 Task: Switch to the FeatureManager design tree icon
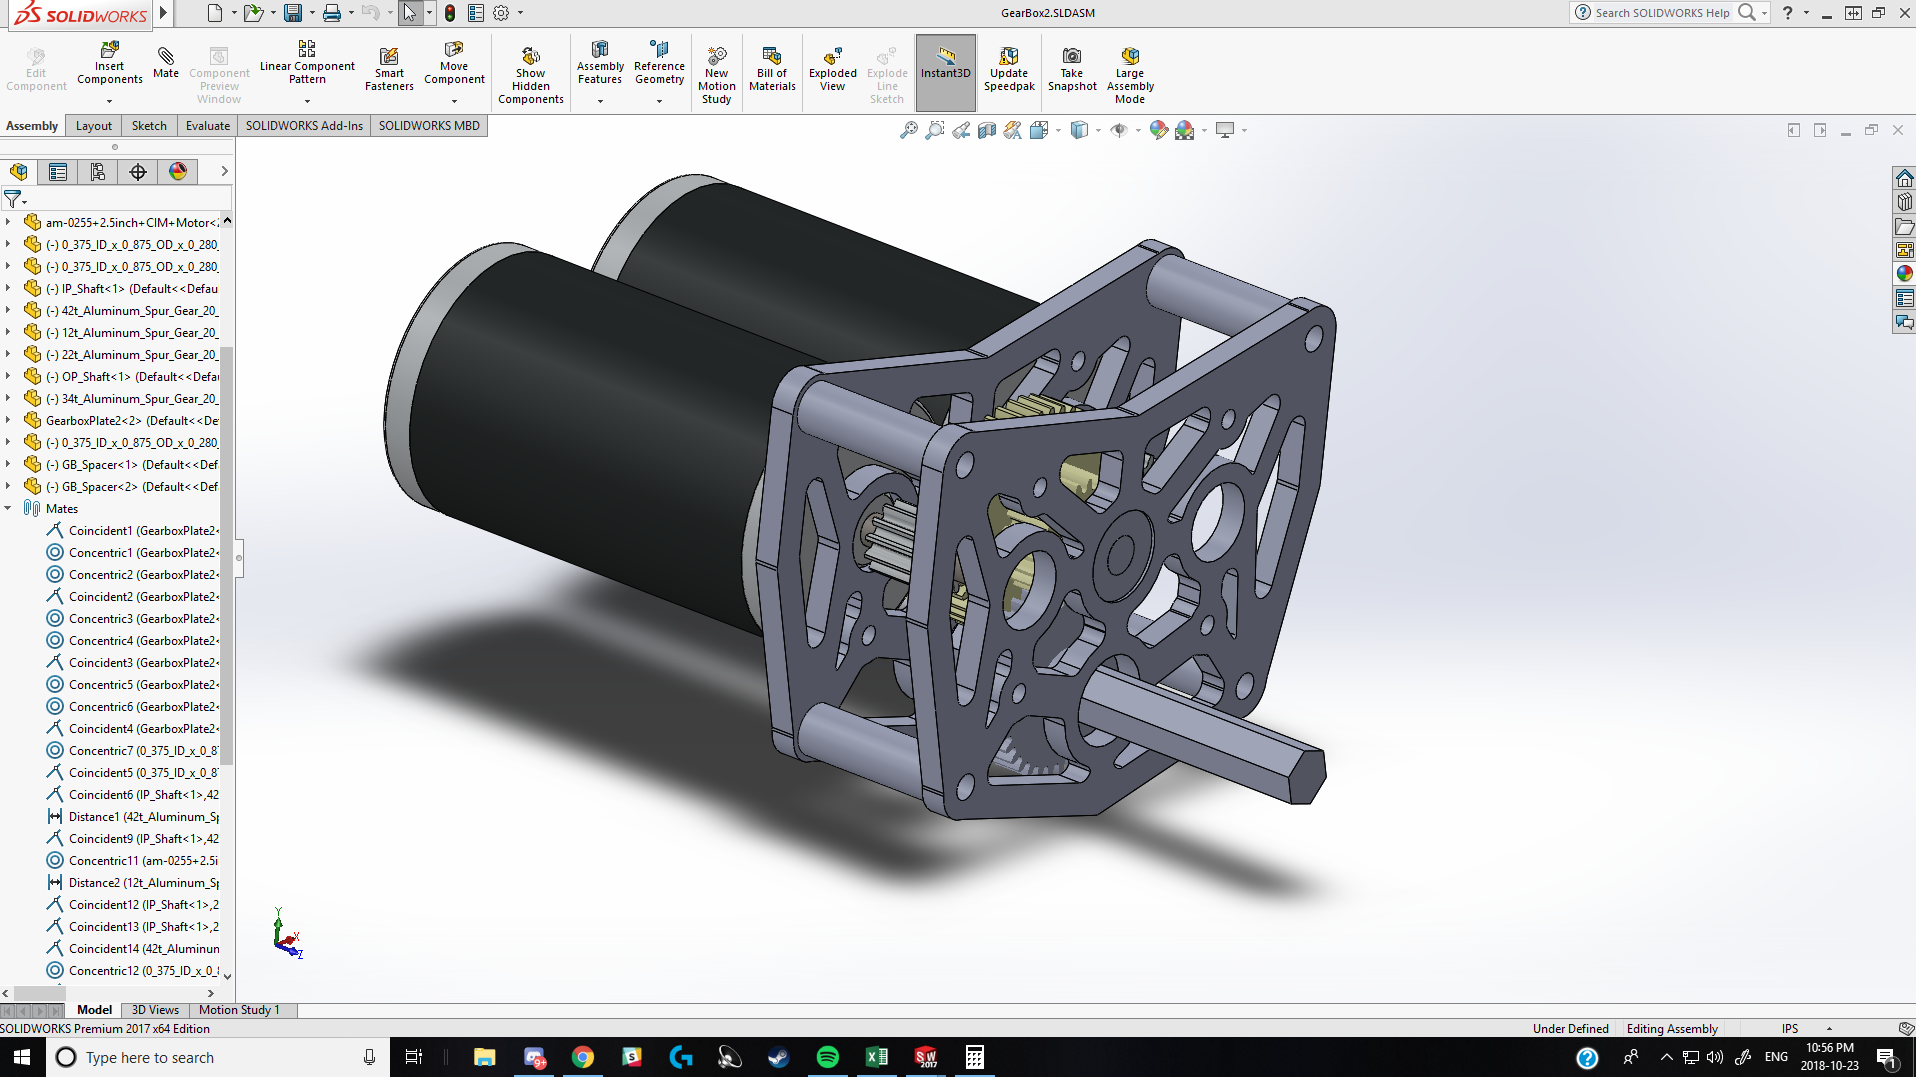click(19, 172)
